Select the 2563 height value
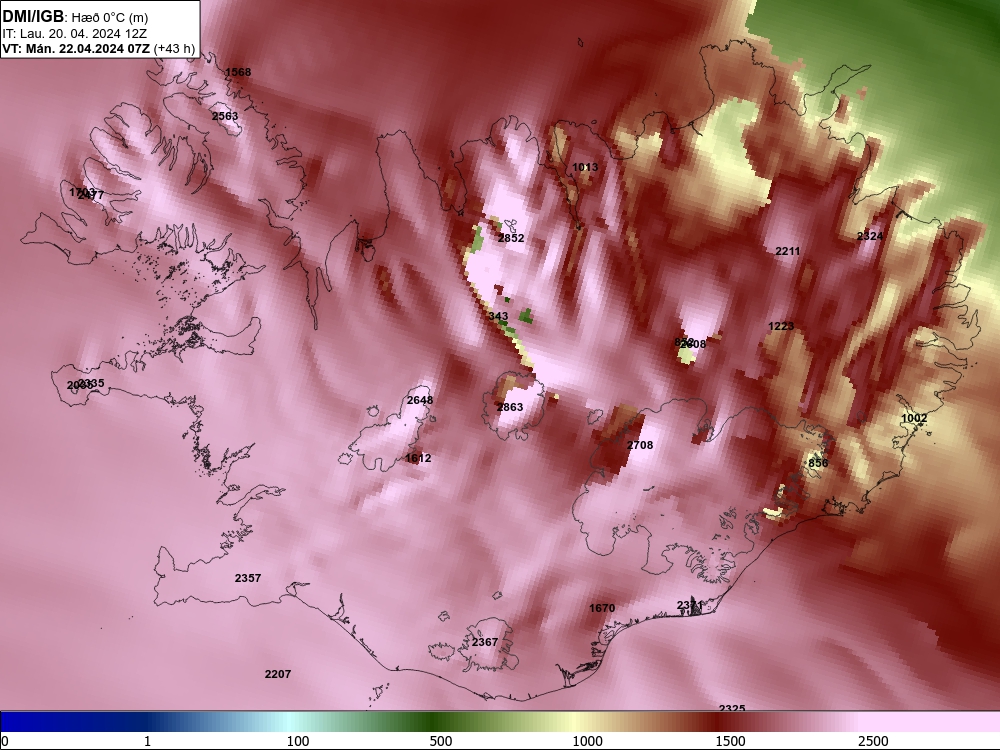This screenshot has height=750, width=1000. [225, 116]
